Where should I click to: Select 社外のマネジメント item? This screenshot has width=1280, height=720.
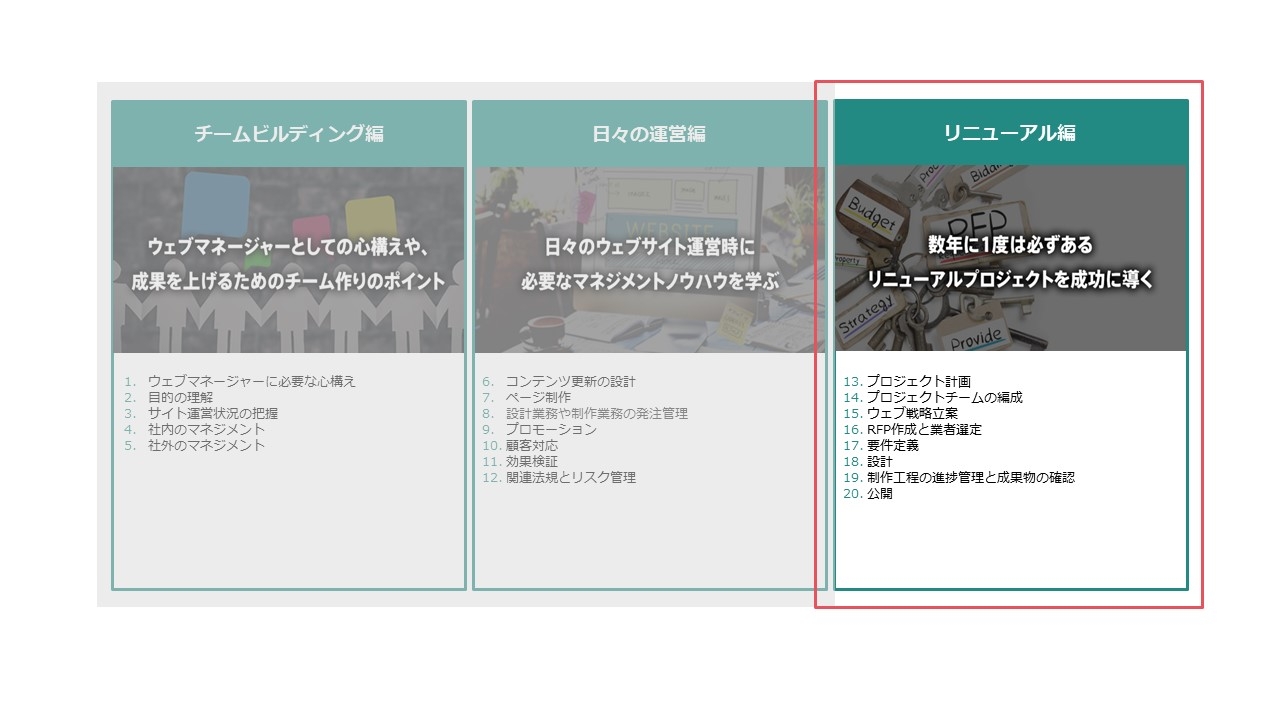point(206,445)
